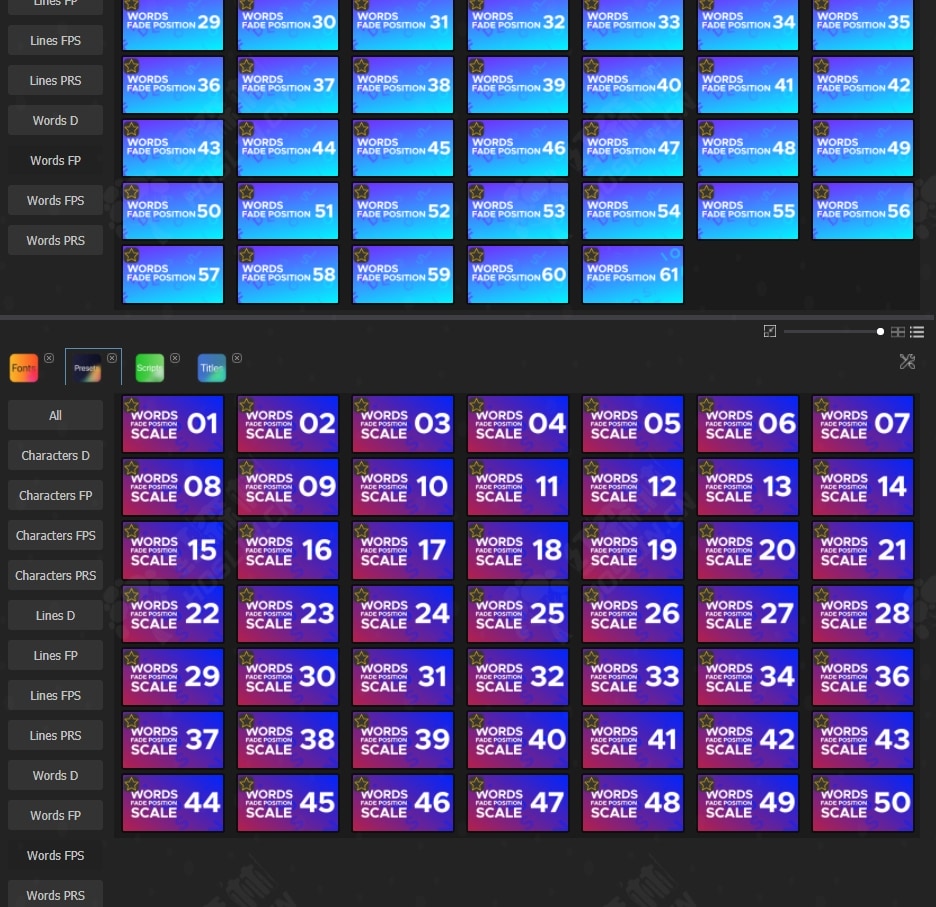This screenshot has height=907, width=936.
Task: Close the Presets pack tab
Action: click(112, 358)
